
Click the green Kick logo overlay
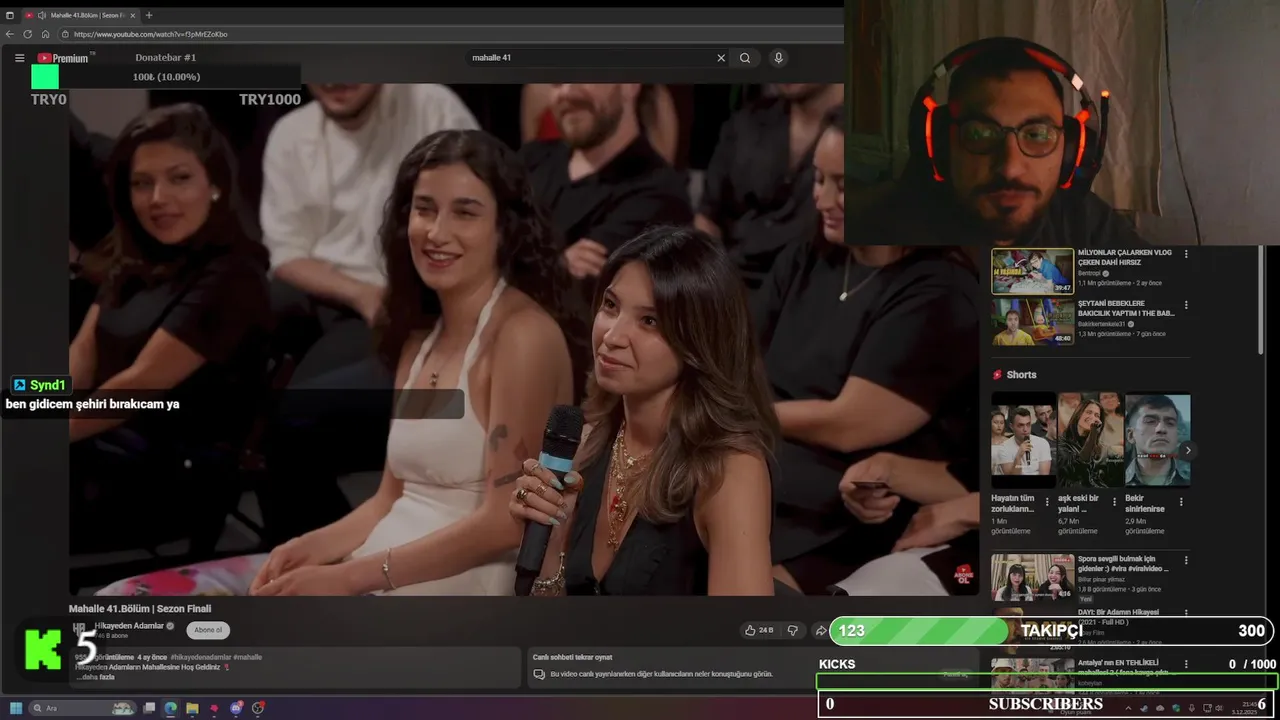(x=43, y=649)
